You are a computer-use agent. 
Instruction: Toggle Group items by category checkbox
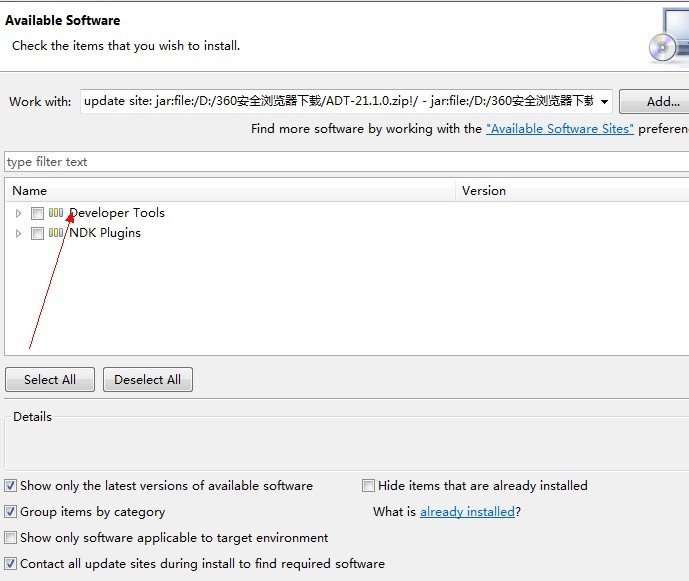pyautogui.click(x=11, y=512)
